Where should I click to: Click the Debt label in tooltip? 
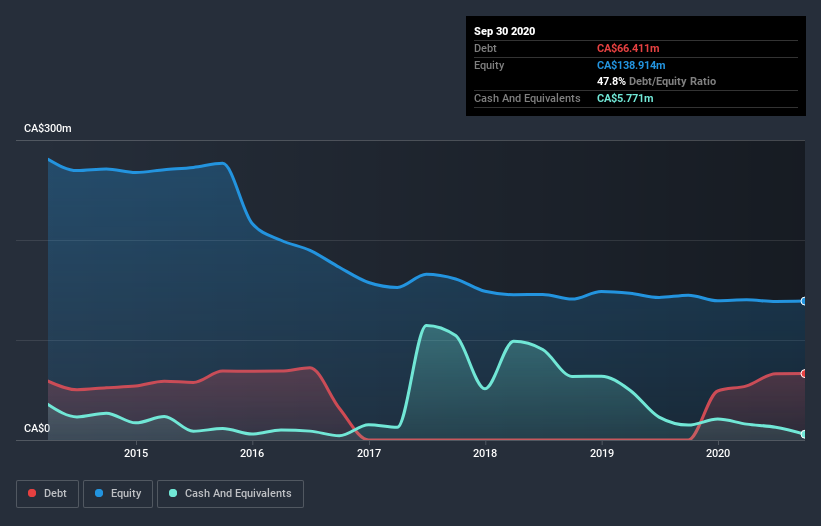(485, 48)
